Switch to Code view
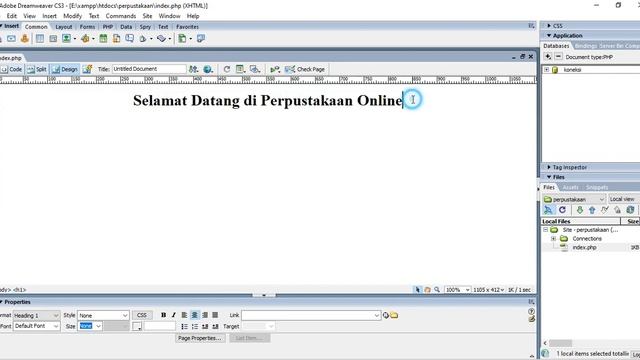Screen dimensions: 640x360 [11, 69]
